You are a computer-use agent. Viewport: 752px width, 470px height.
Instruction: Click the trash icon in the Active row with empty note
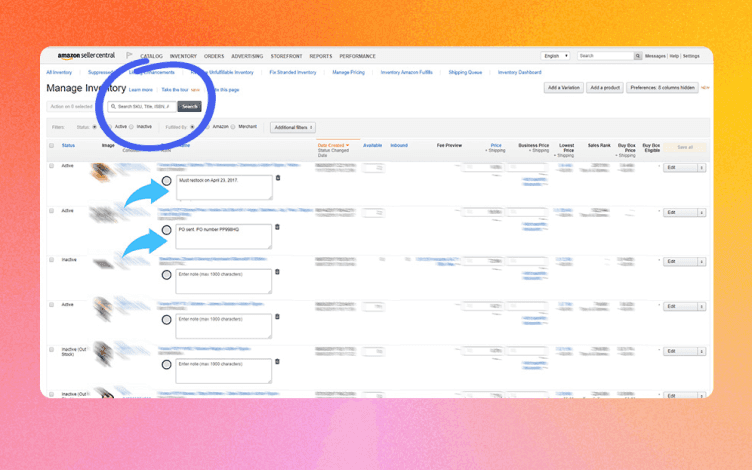(277, 317)
